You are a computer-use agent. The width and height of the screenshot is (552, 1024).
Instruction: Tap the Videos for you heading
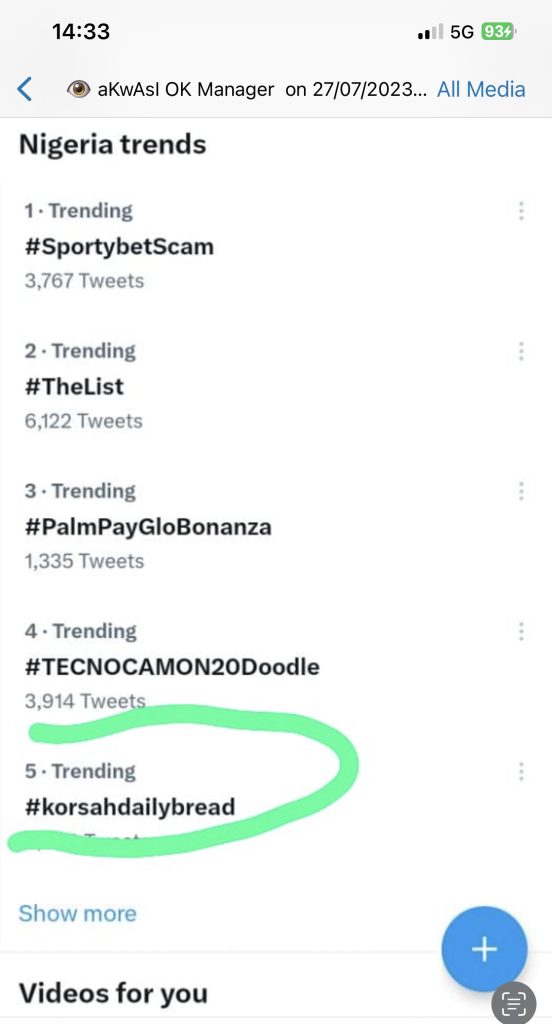coord(113,993)
